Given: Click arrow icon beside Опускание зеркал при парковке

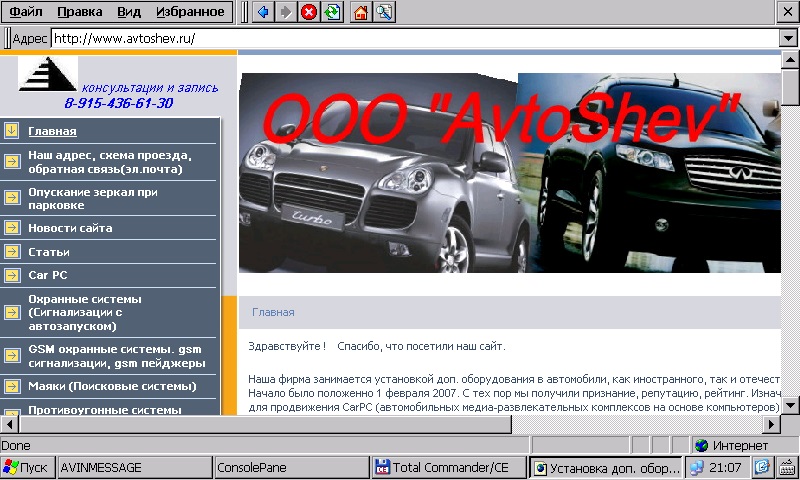Looking at the screenshot, I should [x=11, y=197].
